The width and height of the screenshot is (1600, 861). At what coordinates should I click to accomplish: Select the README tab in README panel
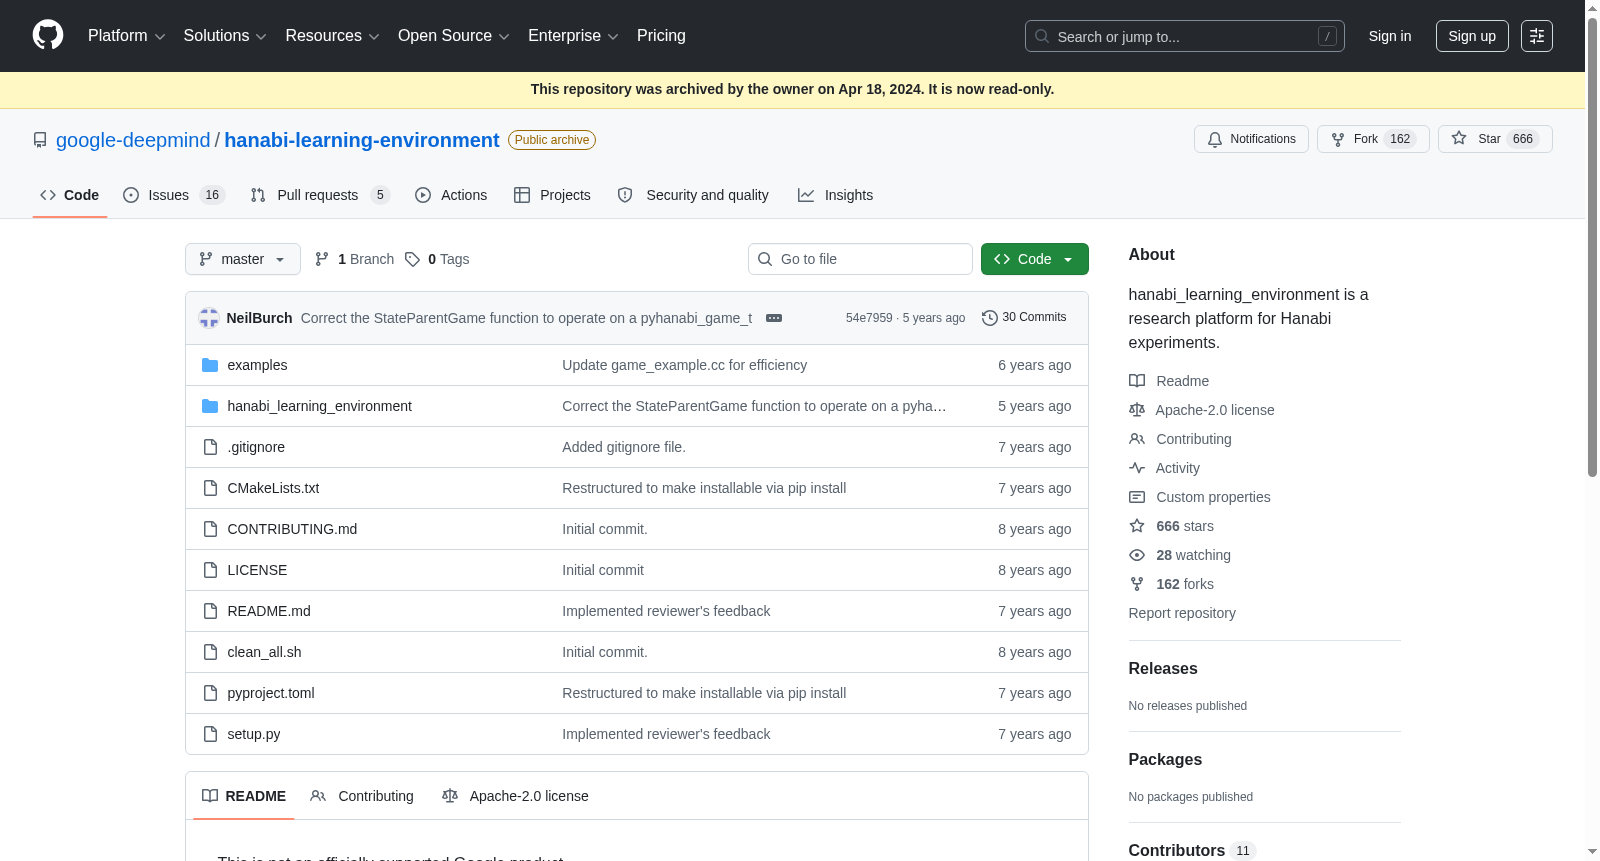point(244,796)
